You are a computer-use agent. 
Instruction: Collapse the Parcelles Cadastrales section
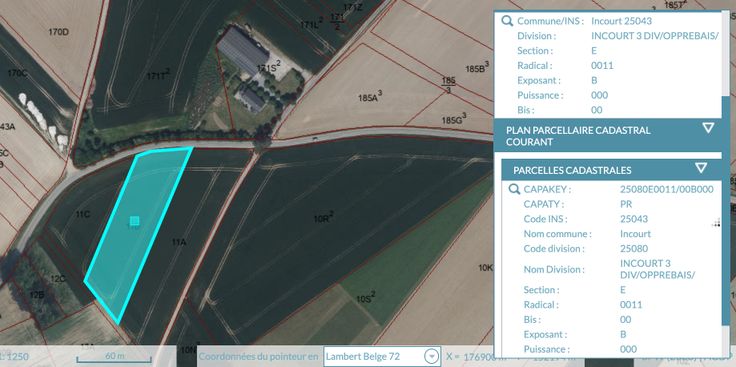(x=701, y=168)
